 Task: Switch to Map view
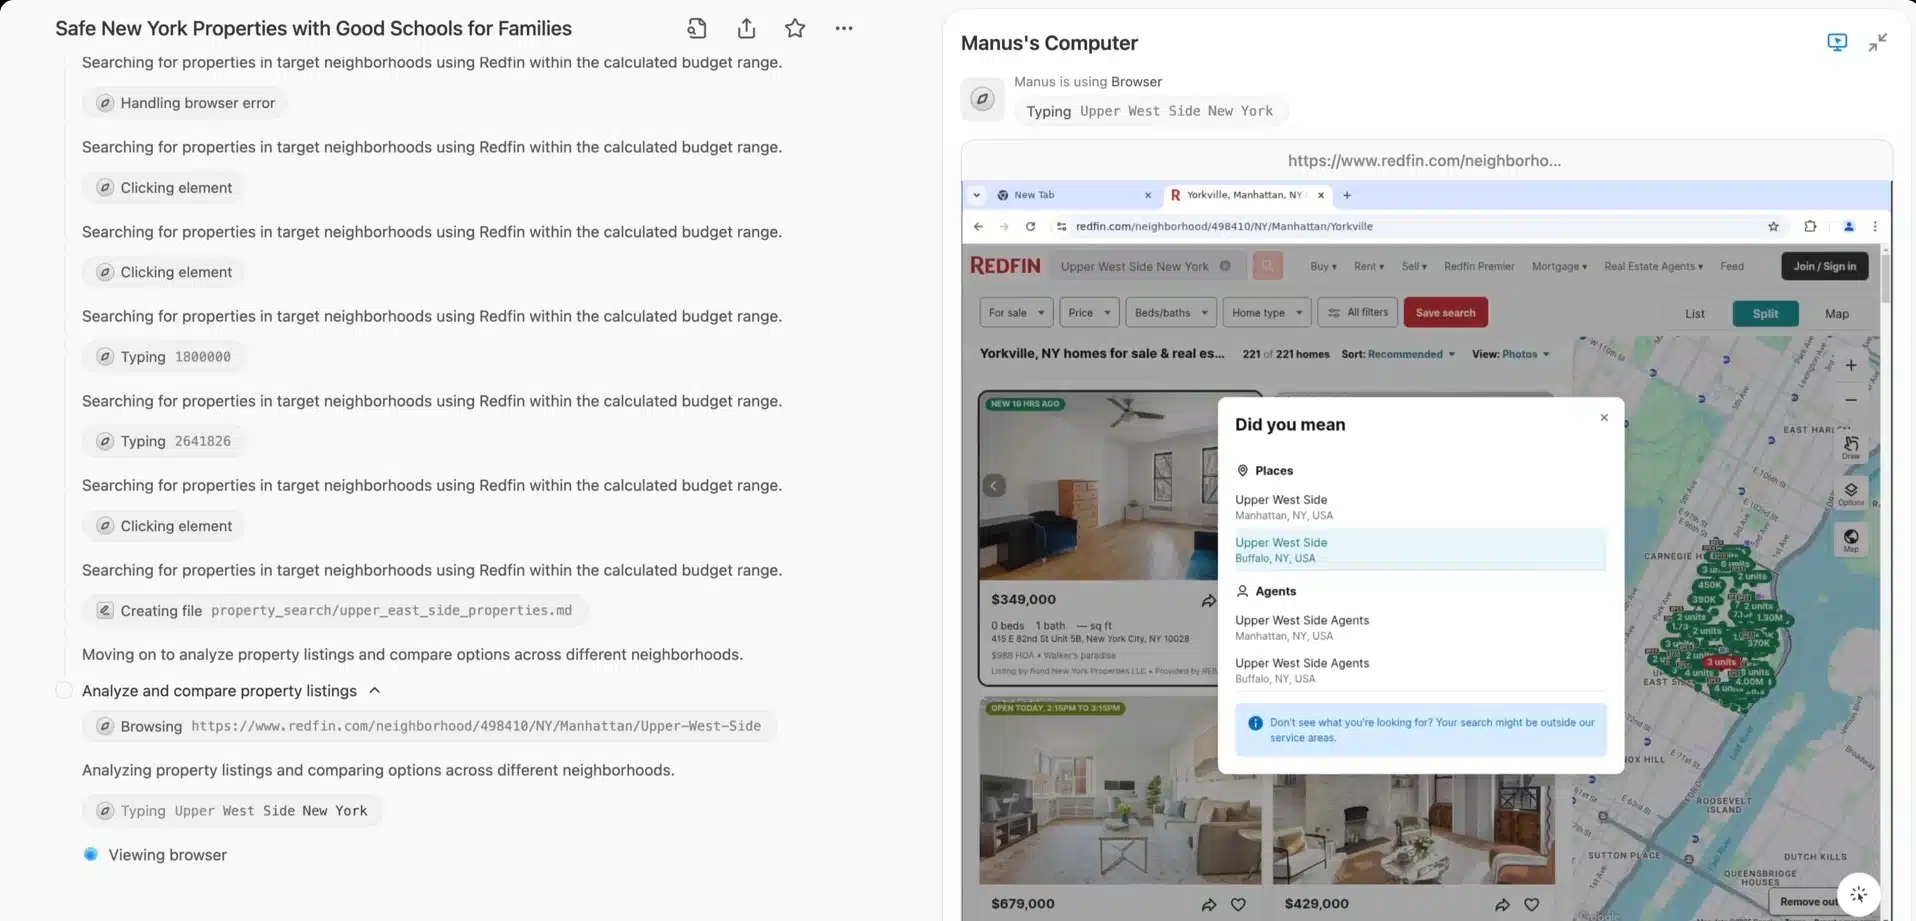click(x=1836, y=314)
